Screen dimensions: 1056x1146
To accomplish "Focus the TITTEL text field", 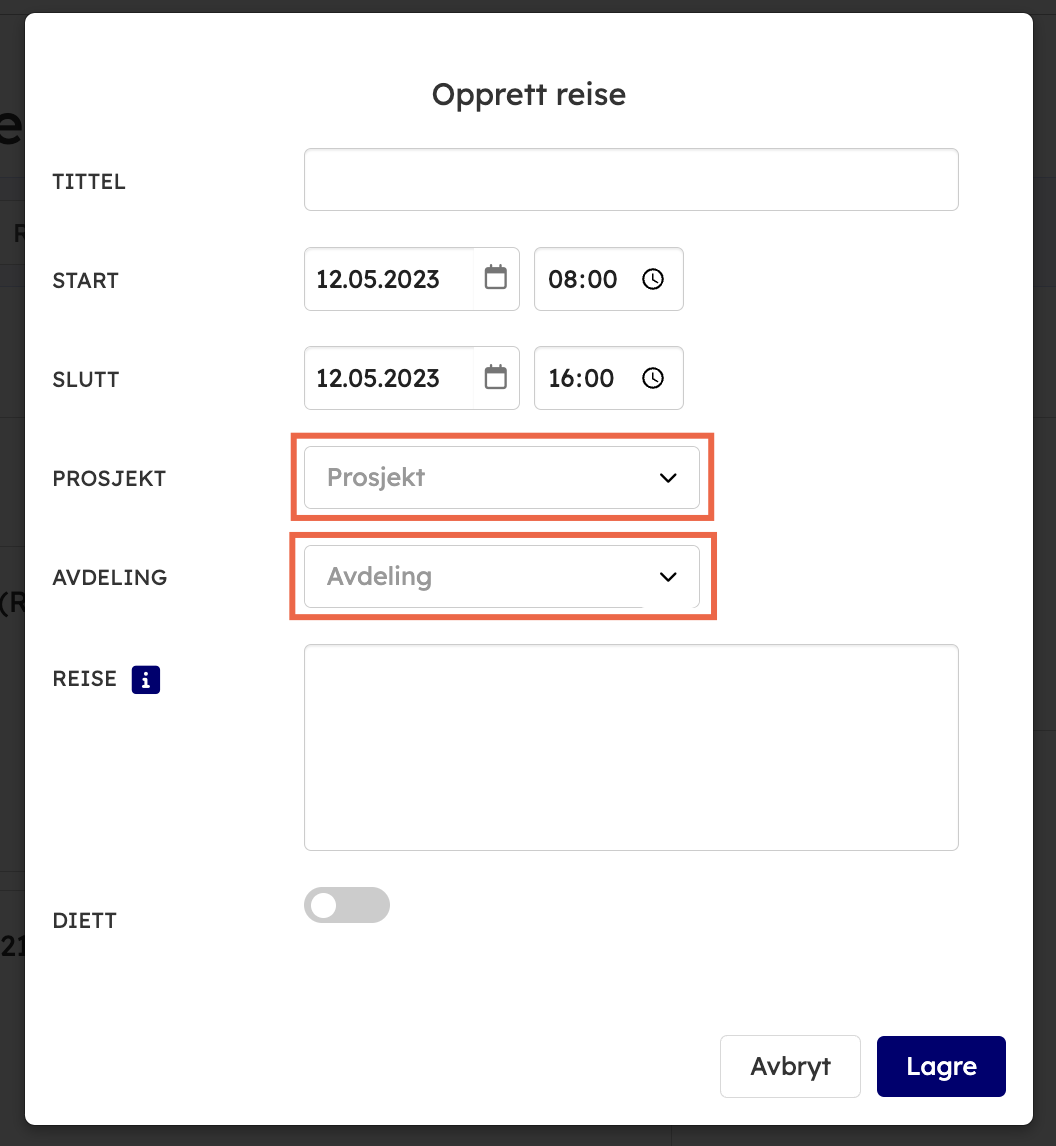I will [x=630, y=180].
